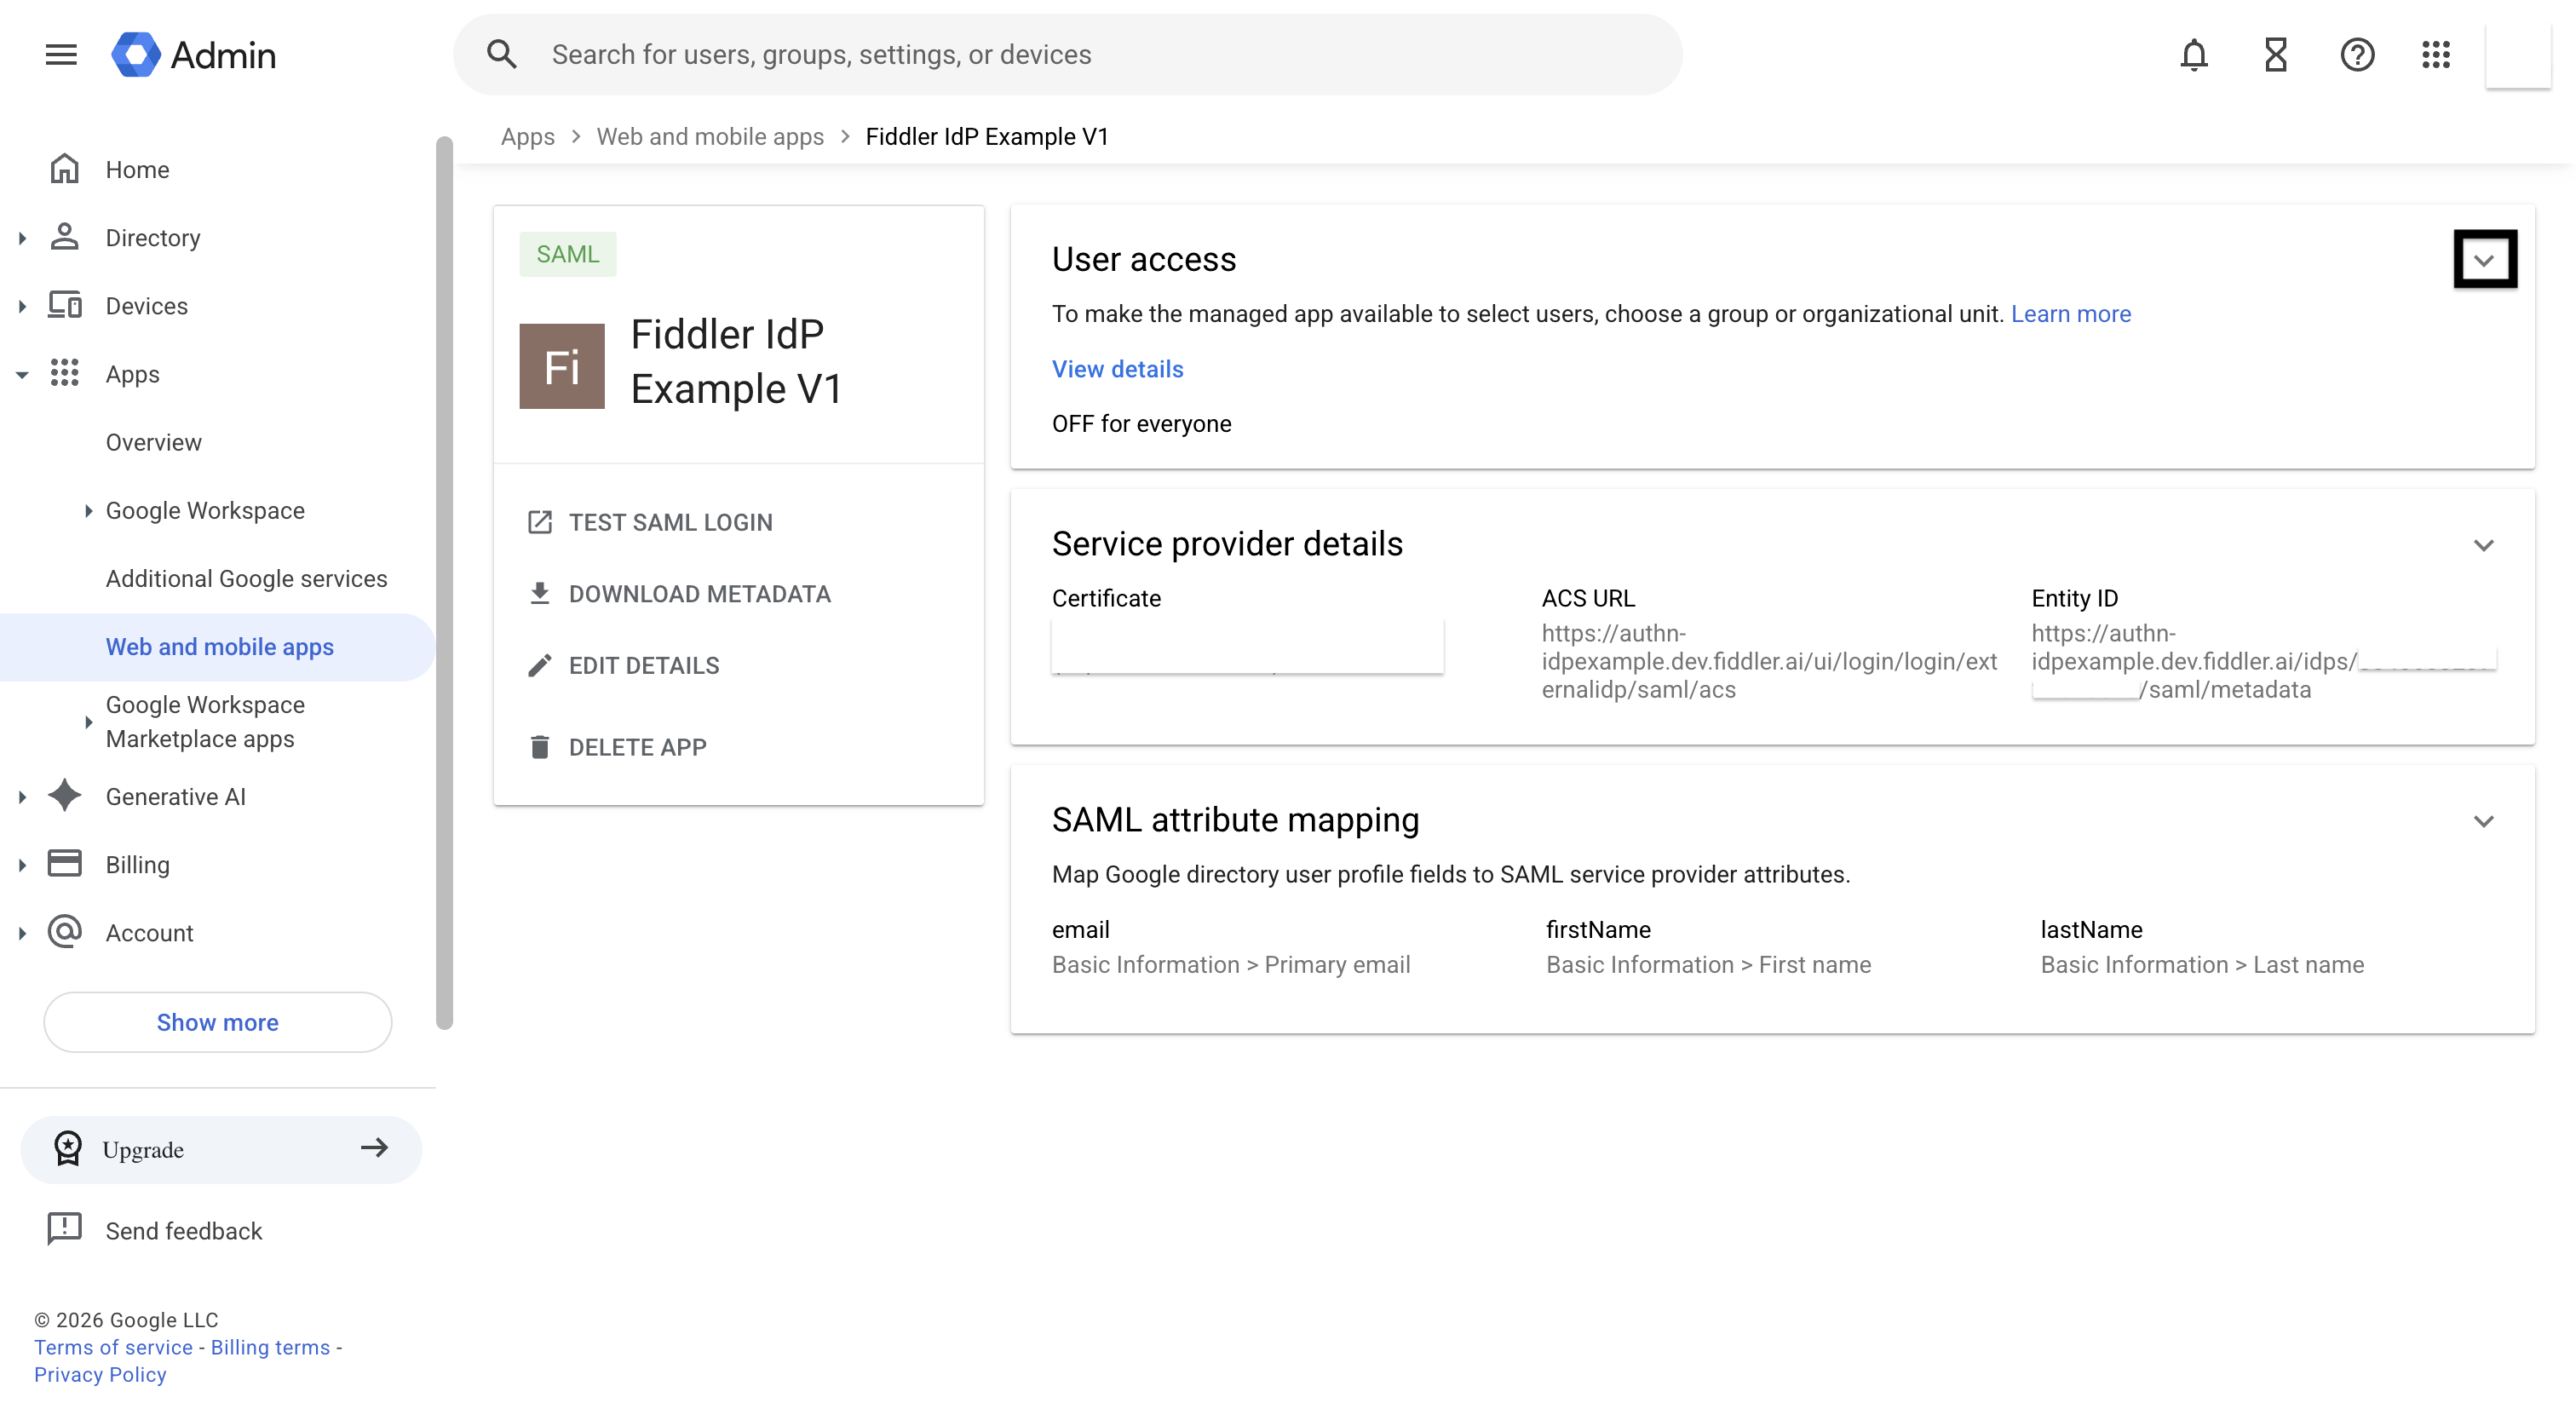Click the Billing card icon

[x=65, y=864]
